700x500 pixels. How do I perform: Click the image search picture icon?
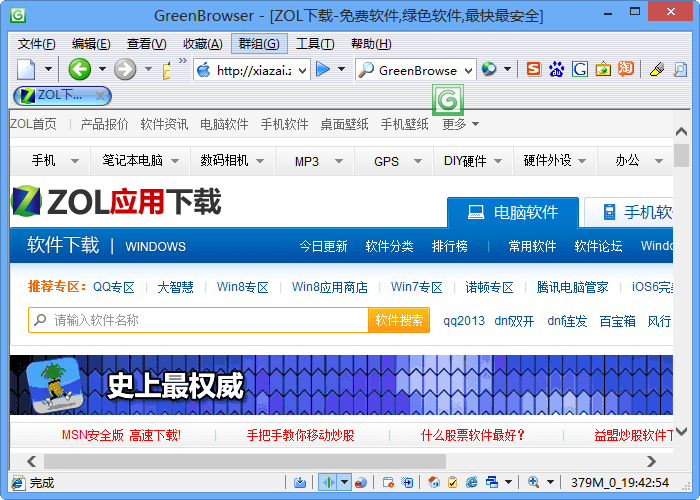click(x=603, y=69)
